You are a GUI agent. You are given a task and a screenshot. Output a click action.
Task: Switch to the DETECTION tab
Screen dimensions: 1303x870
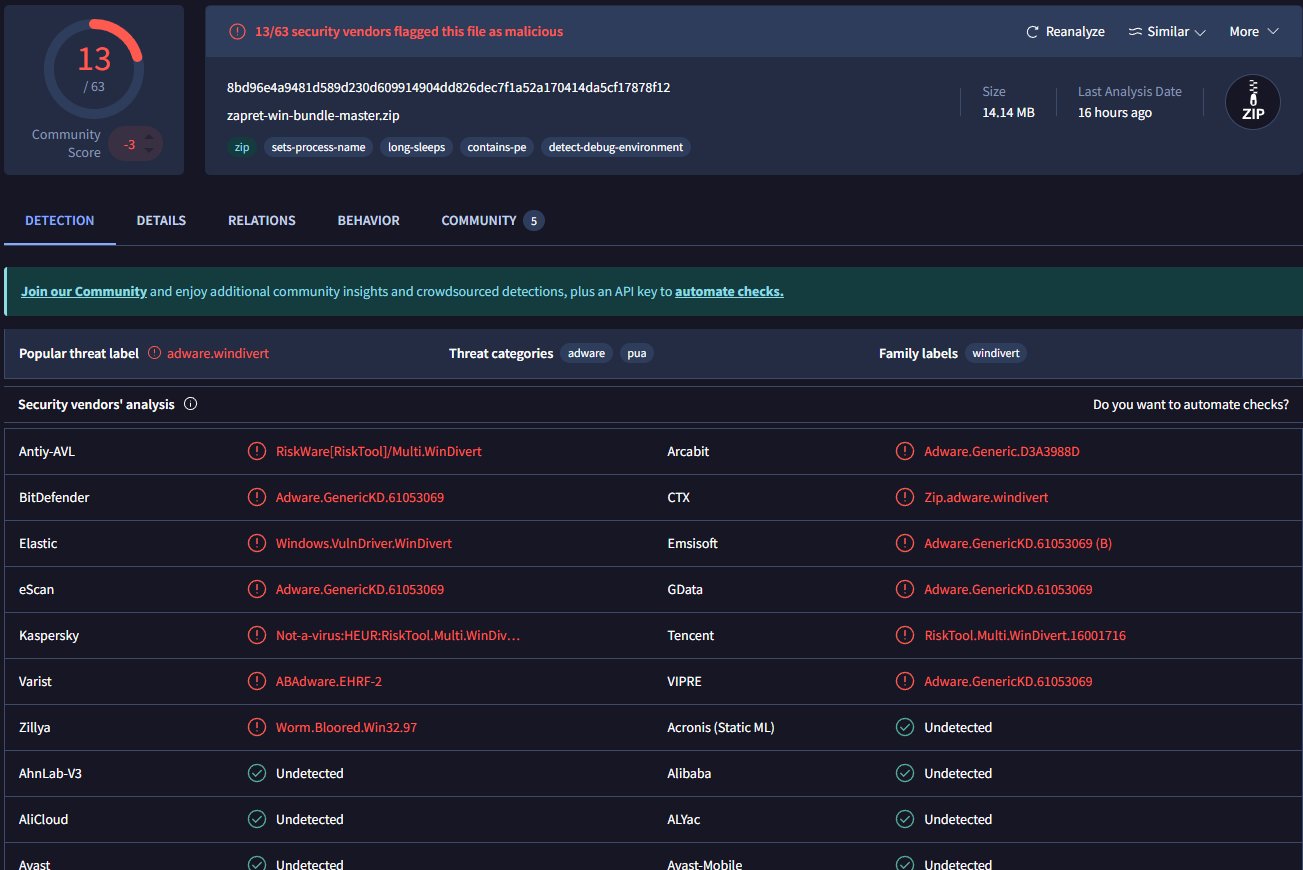click(60, 221)
